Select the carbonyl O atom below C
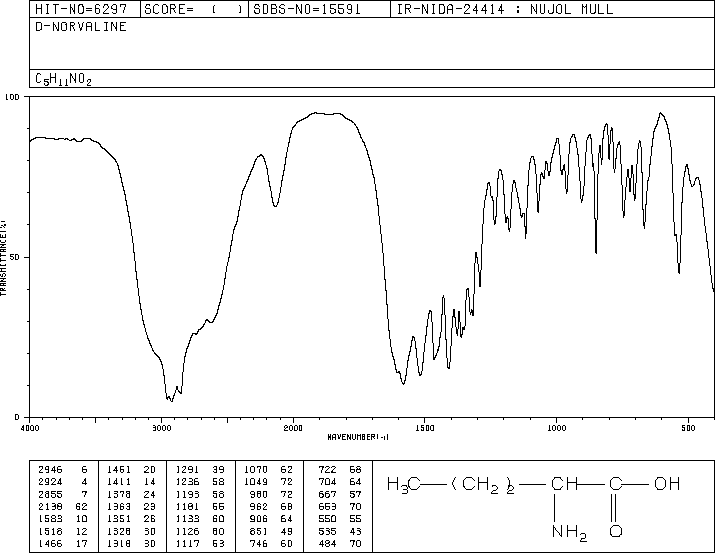715x553 pixels. pyautogui.click(x=616, y=531)
